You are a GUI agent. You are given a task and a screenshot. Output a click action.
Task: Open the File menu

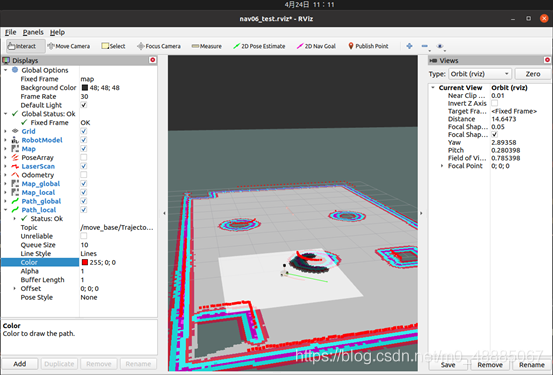pyautogui.click(x=11, y=32)
